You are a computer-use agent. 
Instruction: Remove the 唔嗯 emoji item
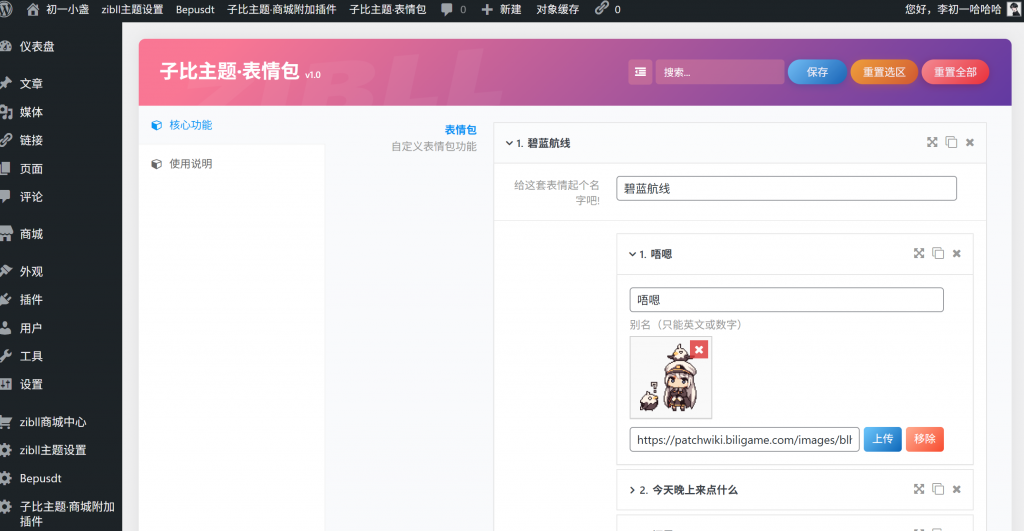click(x=956, y=254)
